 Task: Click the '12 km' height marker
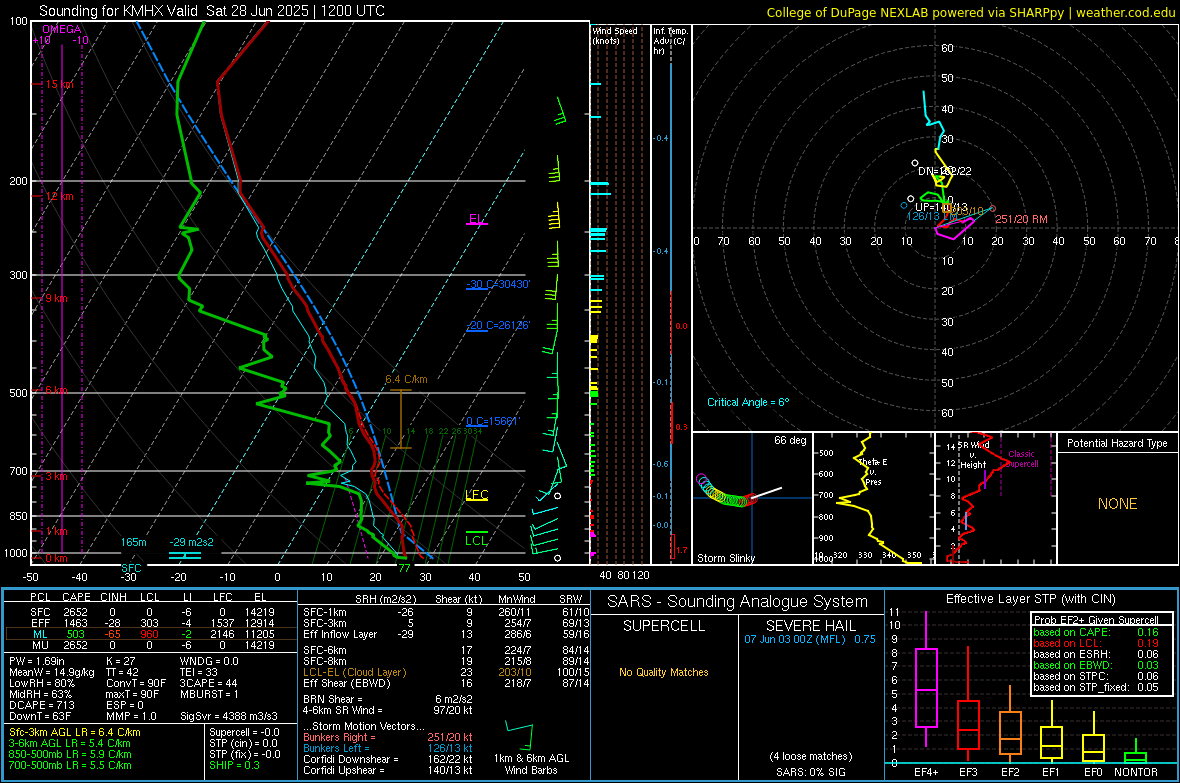tap(59, 197)
